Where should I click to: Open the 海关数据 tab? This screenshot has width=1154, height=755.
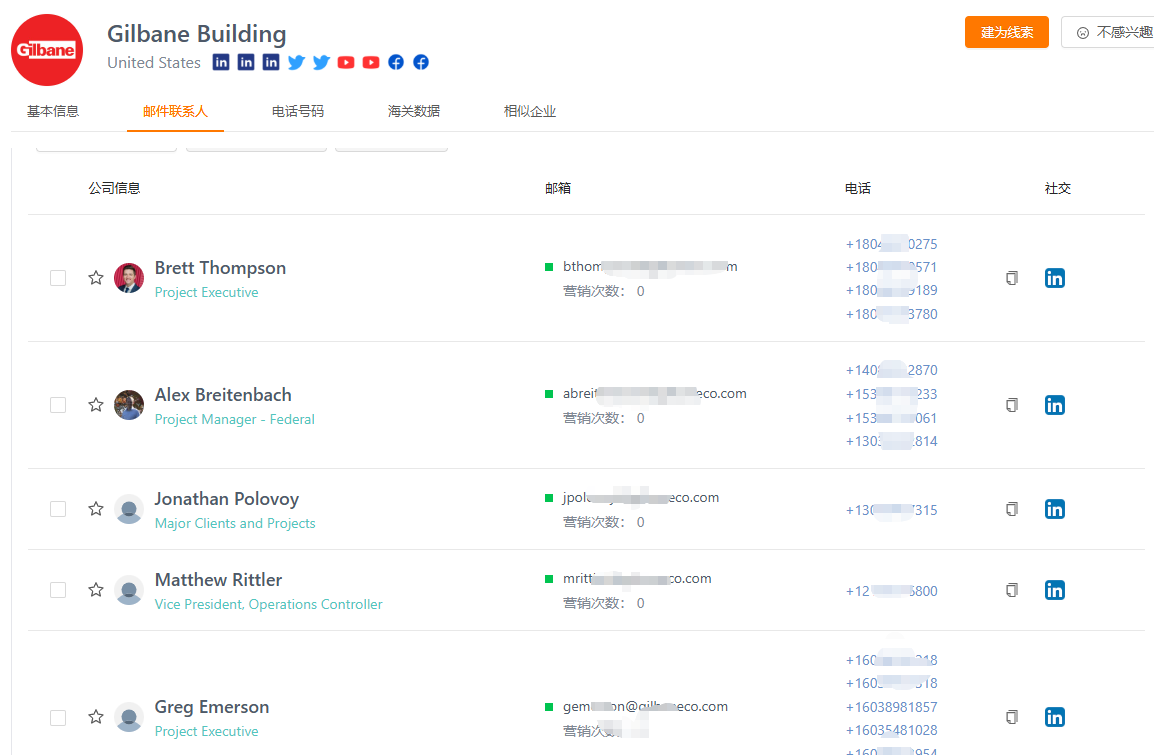tap(414, 111)
